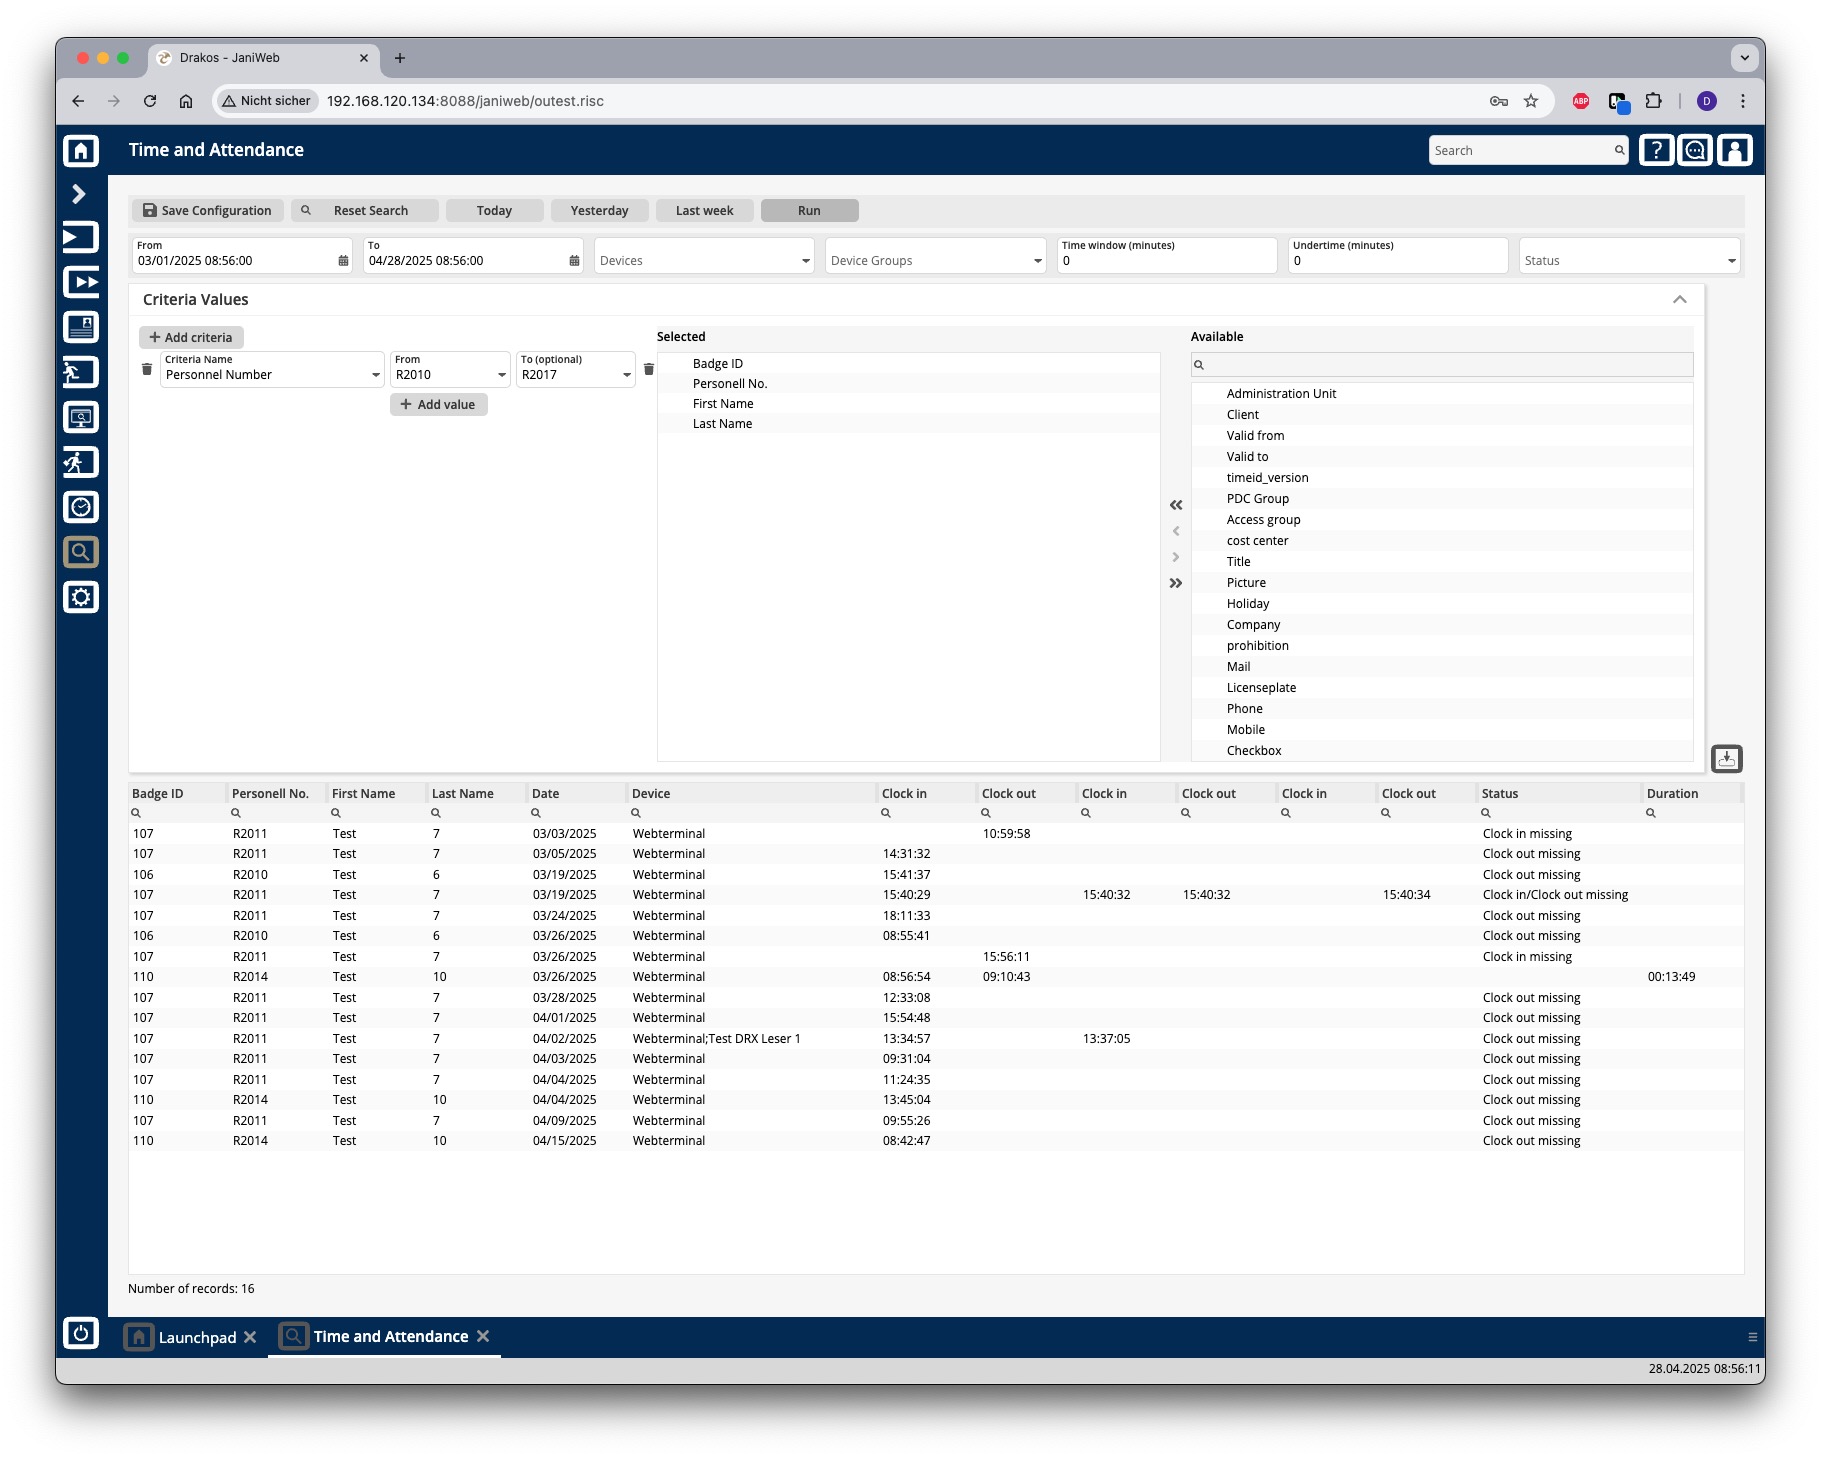Open the ID card sidebar module
This screenshot has height=1458, width=1821.
pyautogui.click(x=81, y=327)
